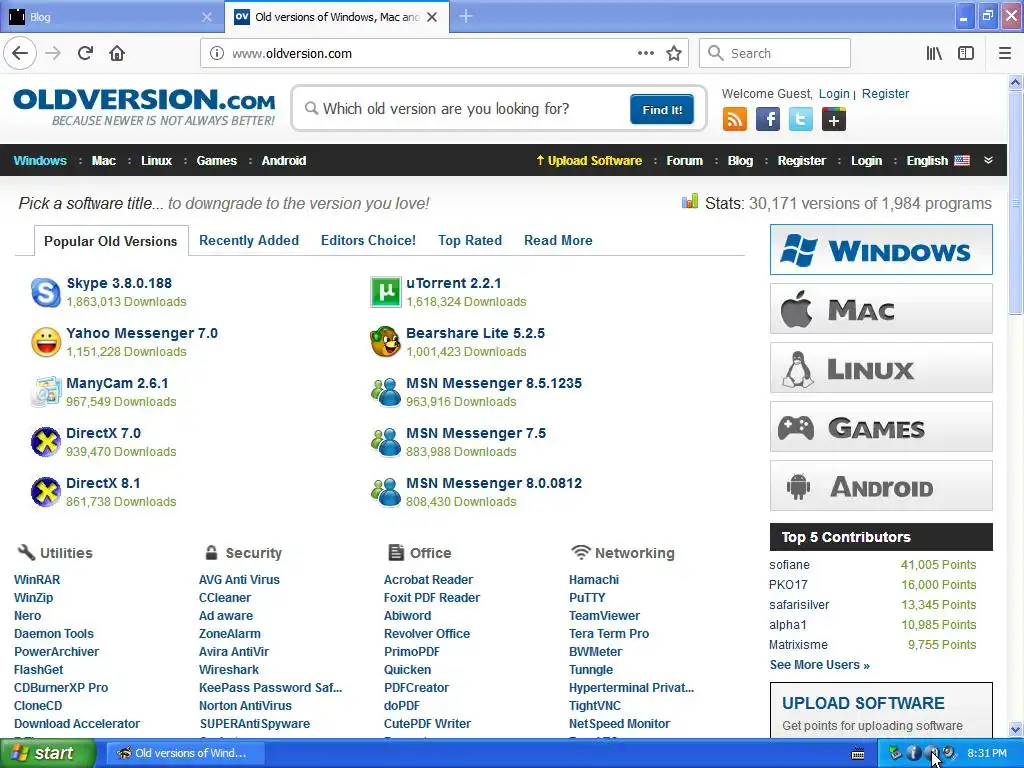The width and height of the screenshot is (1024, 768).
Task: Expand the nav bar double-chevron arrow
Action: point(988,160)
